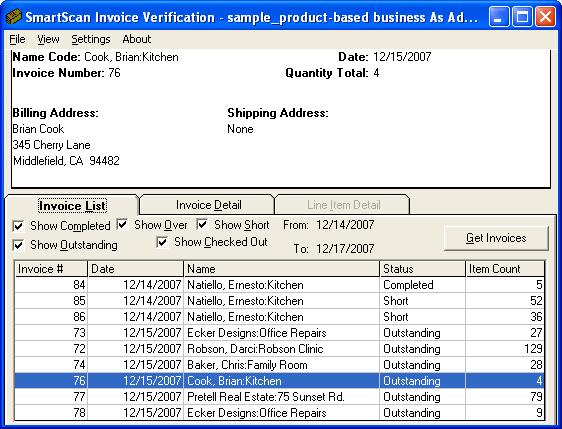The image size is (562, 429).
Task: Switch to the Invoice Detail tab
Action: (x=208, y=205)
